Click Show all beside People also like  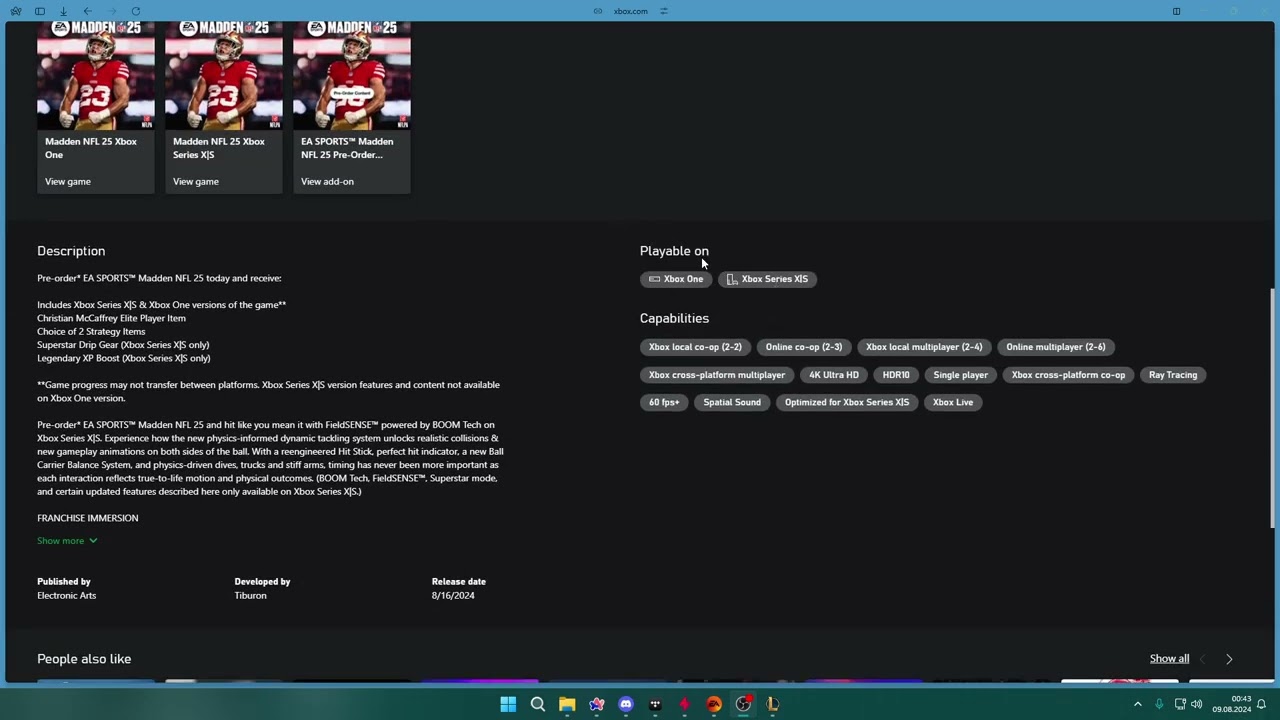click(x=1169, y=659)
